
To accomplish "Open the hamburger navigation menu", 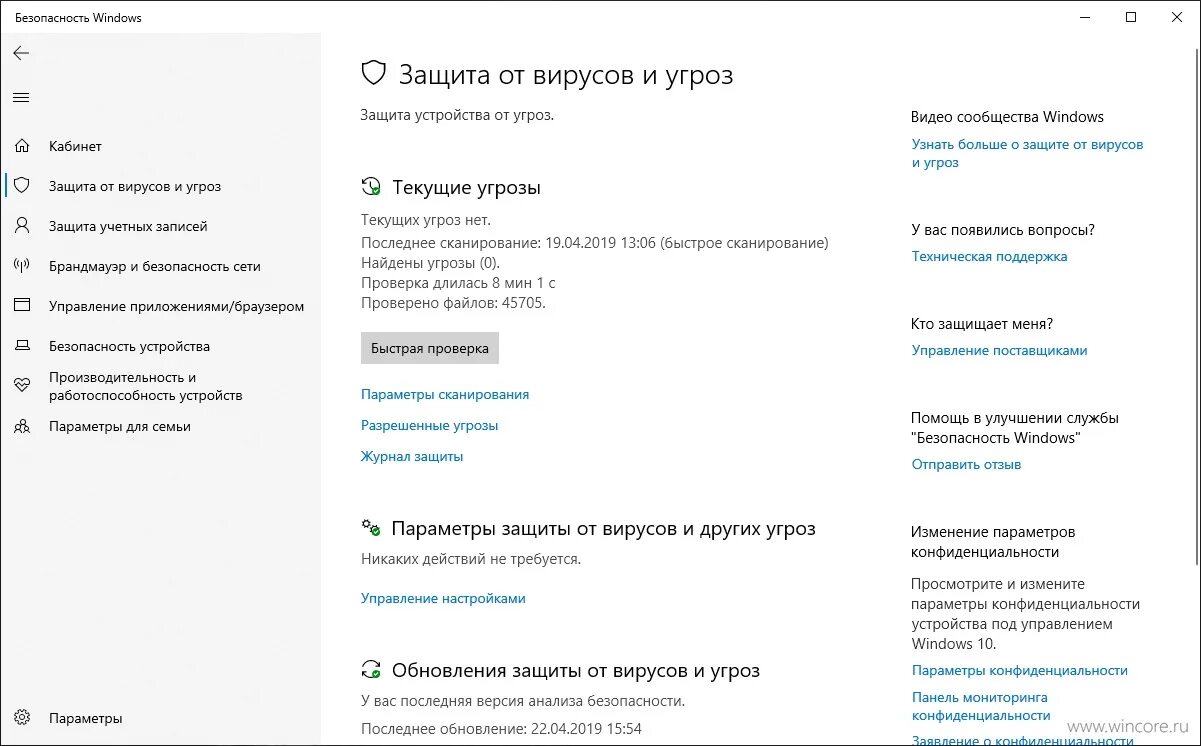I will coord(21,97).
